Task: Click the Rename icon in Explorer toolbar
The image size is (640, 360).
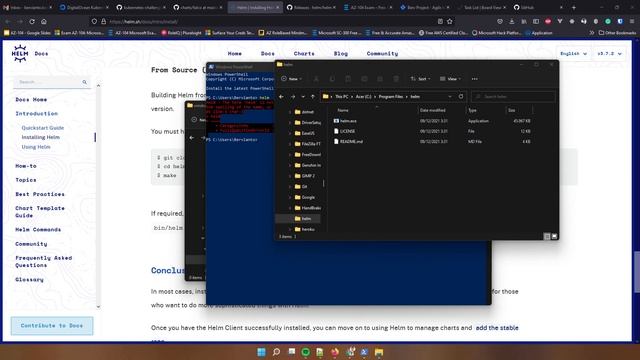Action: [364, 79]
